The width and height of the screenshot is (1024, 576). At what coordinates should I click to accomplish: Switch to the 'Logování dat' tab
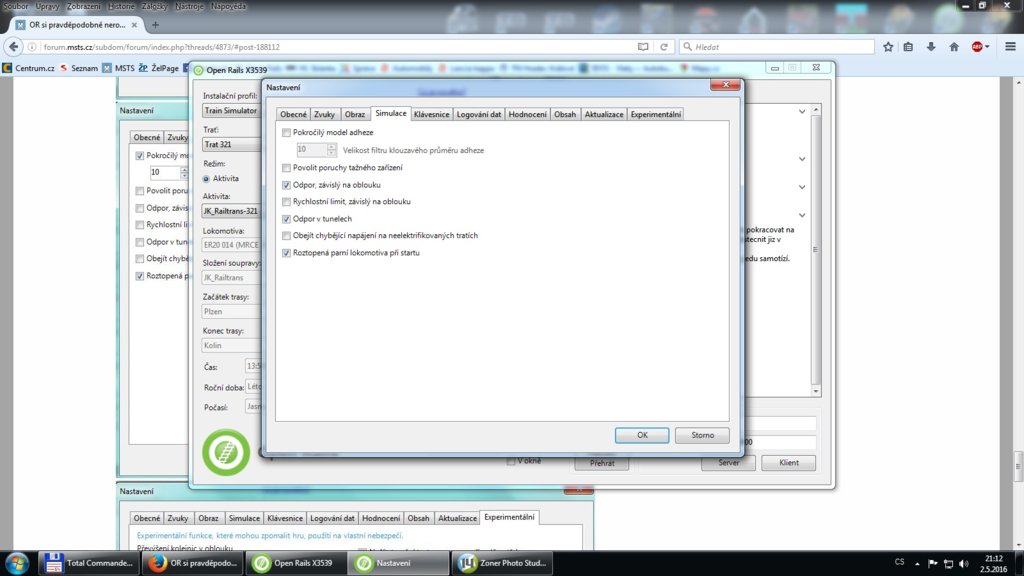pos(479,114)
